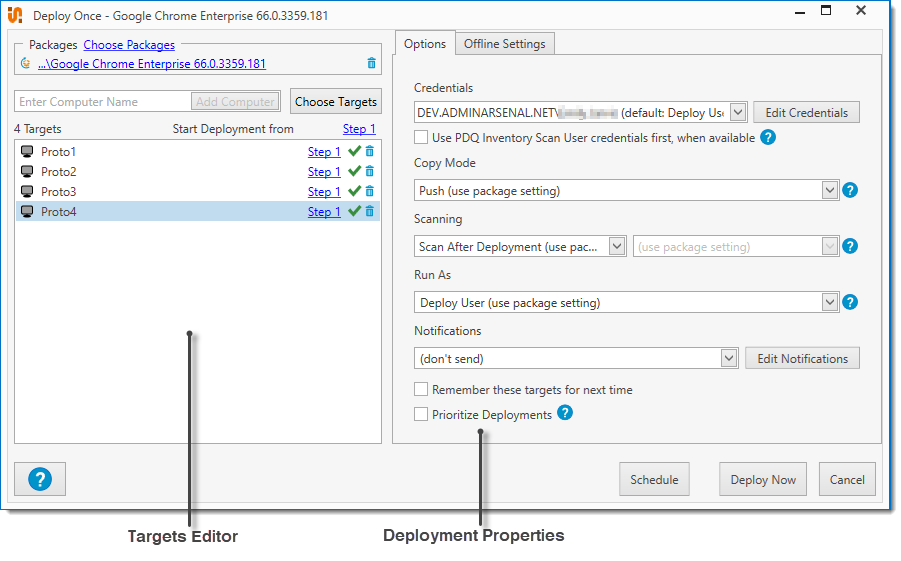
Task: Delete the Google Chrome Enterprise package trash icon
Action: (372, 63)
